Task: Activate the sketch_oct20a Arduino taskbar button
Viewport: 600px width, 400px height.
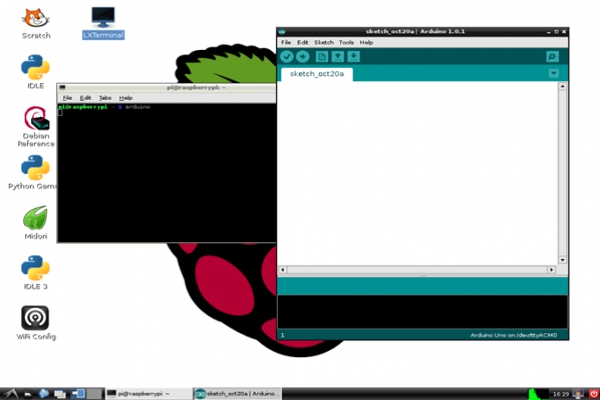Action: (x=238, y=393)
